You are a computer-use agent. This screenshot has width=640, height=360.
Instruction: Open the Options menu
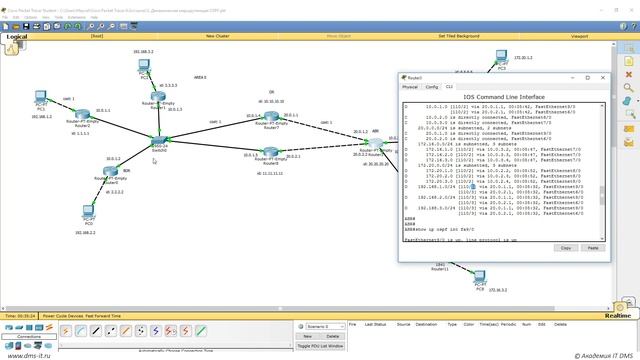[31, 18]
